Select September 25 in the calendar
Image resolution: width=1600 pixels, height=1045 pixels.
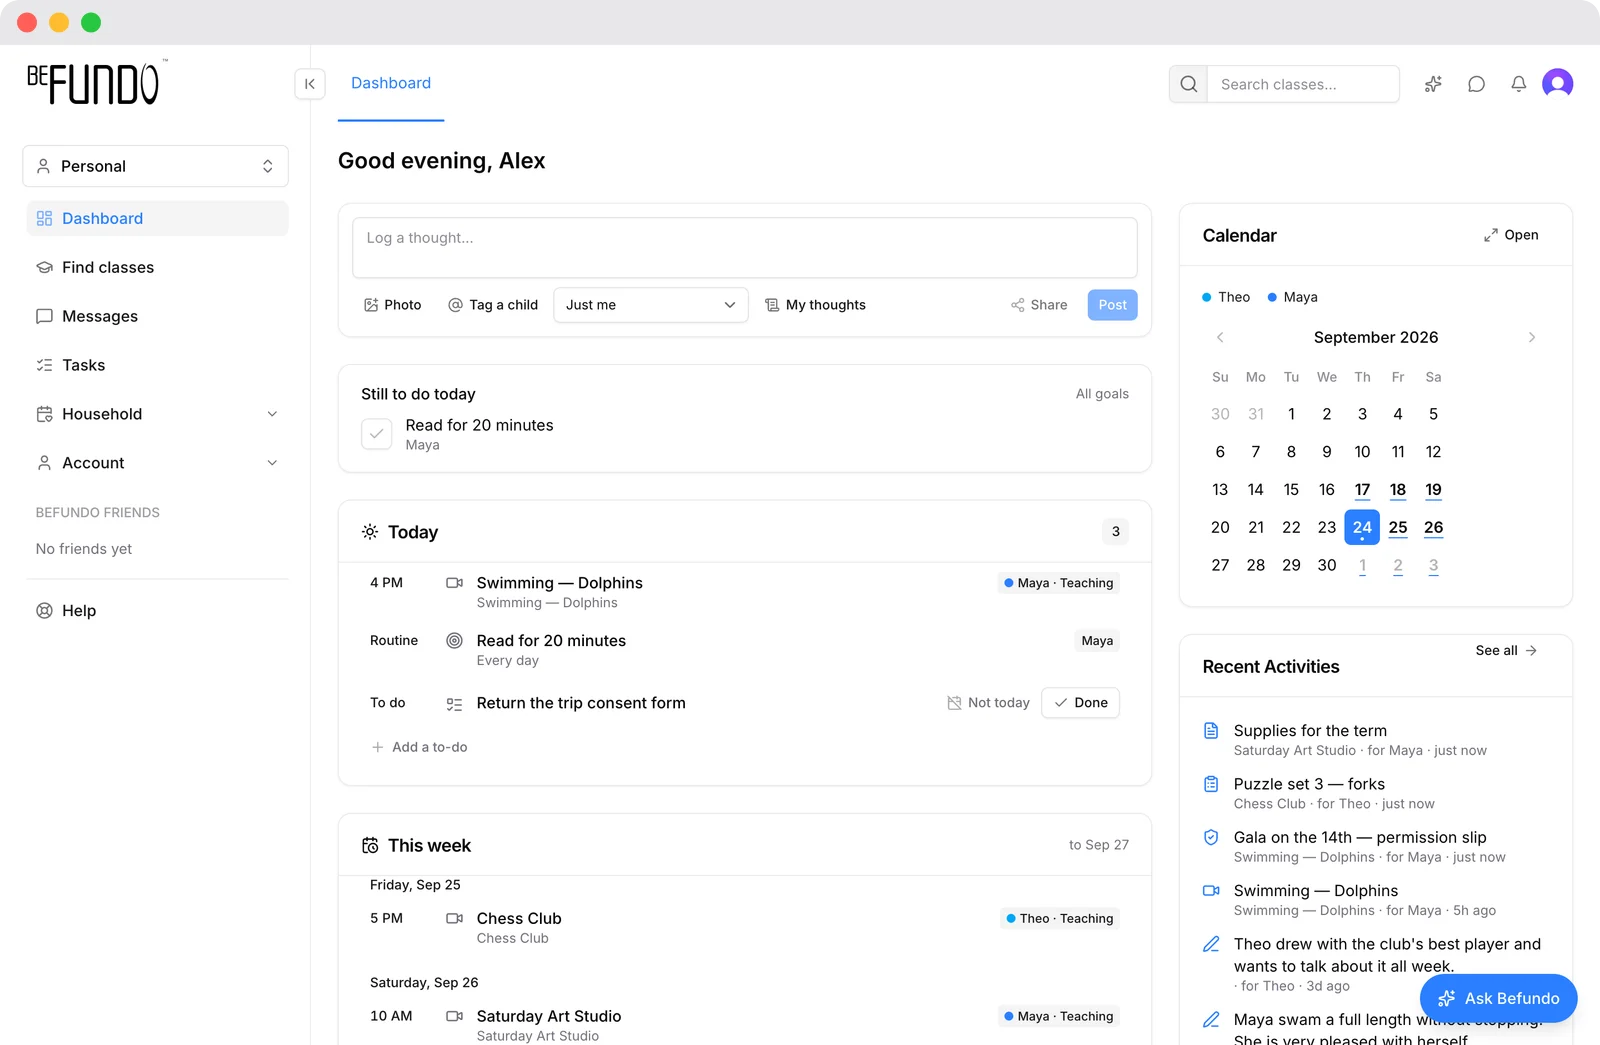(1397, 527)
